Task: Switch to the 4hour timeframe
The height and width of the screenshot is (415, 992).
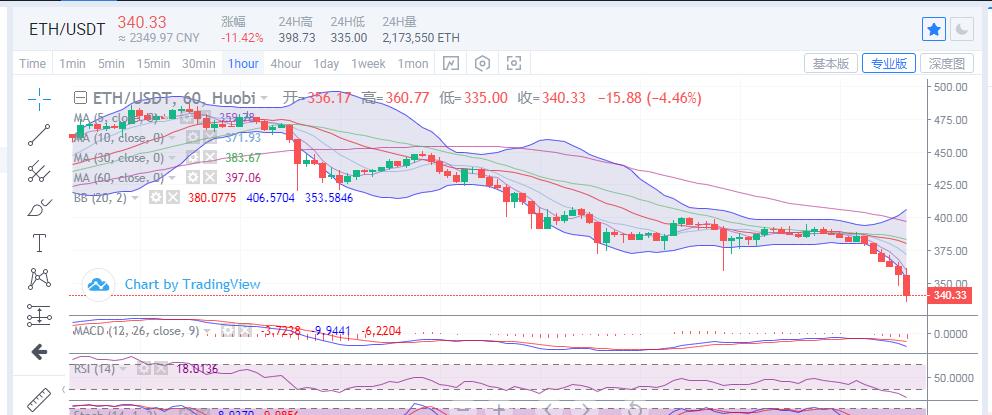Action: tap(285, 64)
